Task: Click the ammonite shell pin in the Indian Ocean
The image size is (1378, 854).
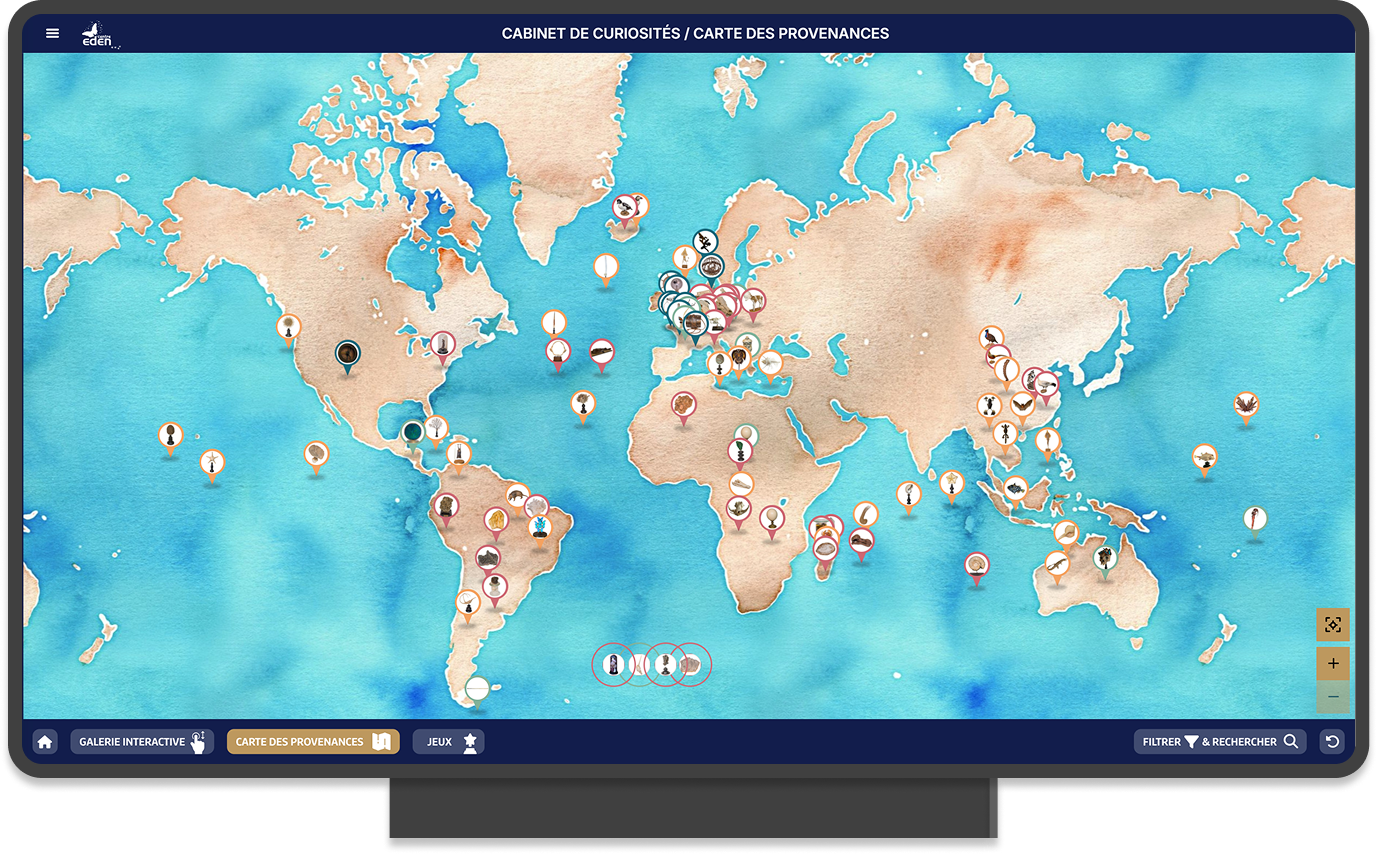Action: (976, 566)
